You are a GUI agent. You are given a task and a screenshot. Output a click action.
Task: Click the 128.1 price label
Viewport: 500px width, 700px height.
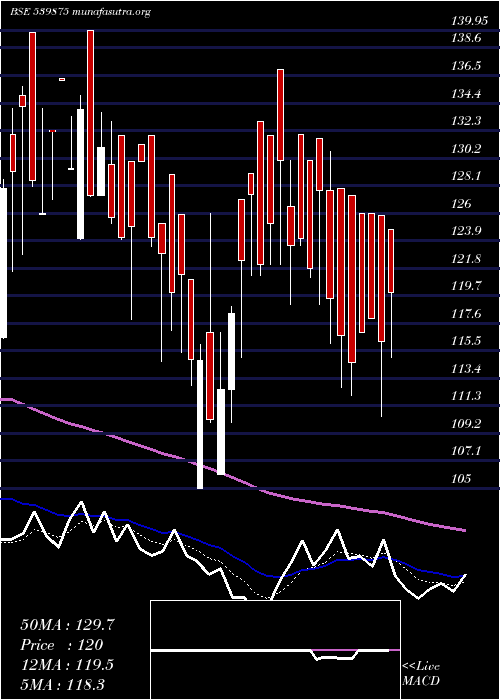click(467, 176)
